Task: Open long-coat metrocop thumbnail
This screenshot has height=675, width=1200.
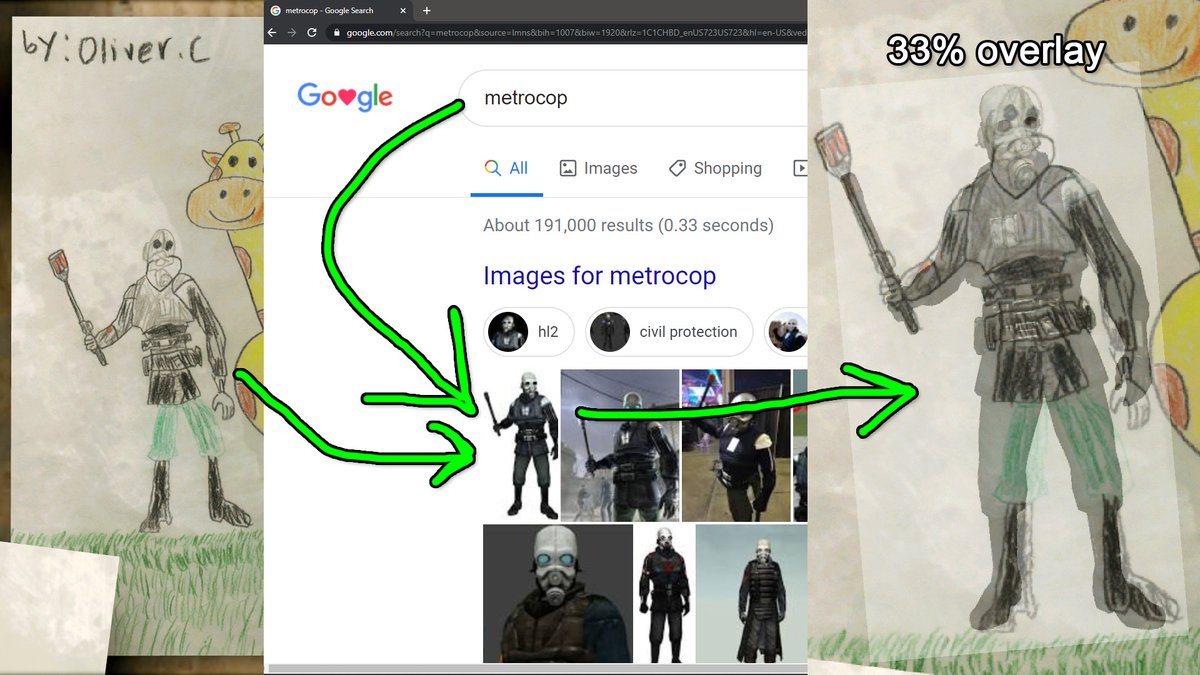Action: 751,593
